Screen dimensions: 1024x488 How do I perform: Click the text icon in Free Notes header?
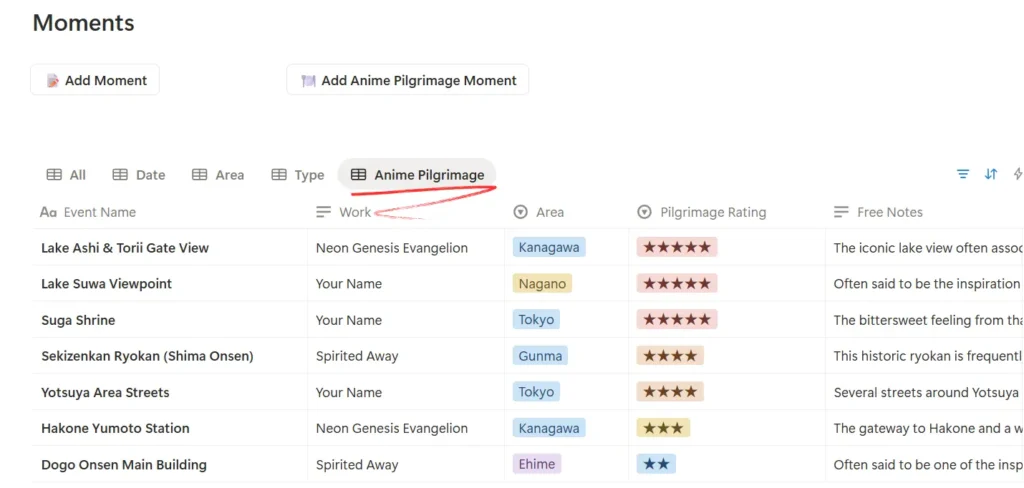[x=841, y=212]
